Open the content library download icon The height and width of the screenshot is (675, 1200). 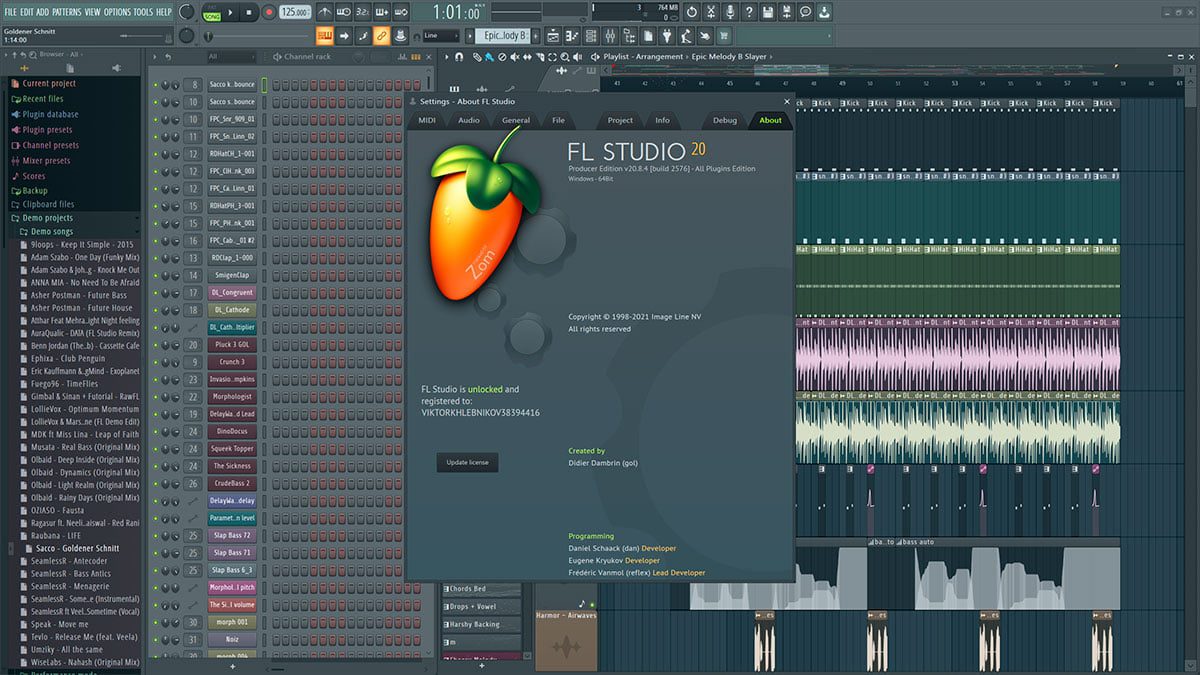823,12
